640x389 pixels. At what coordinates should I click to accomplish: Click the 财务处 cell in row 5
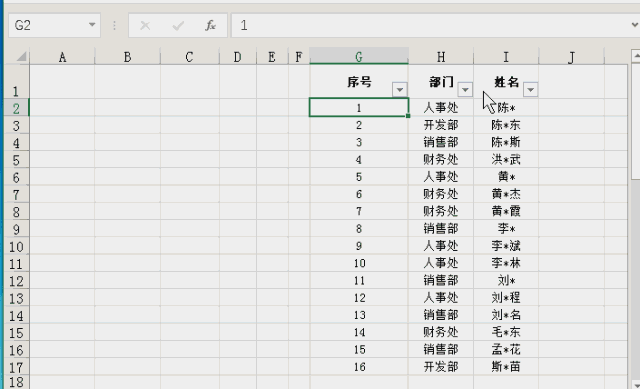click(441, 160)
